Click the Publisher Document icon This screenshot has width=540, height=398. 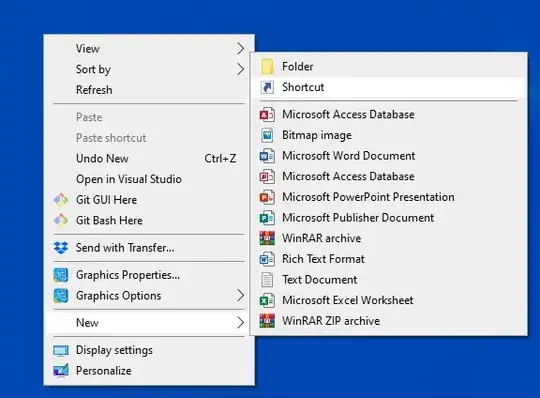click(x=267, y=218)
